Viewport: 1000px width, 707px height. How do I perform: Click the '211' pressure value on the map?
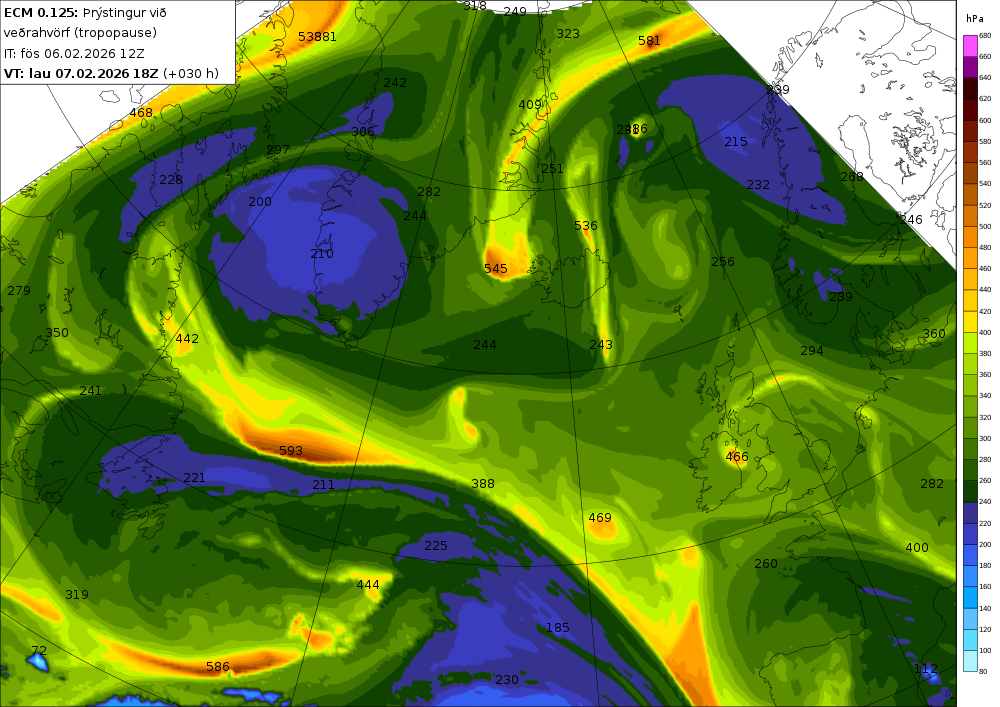click(323, 485)
